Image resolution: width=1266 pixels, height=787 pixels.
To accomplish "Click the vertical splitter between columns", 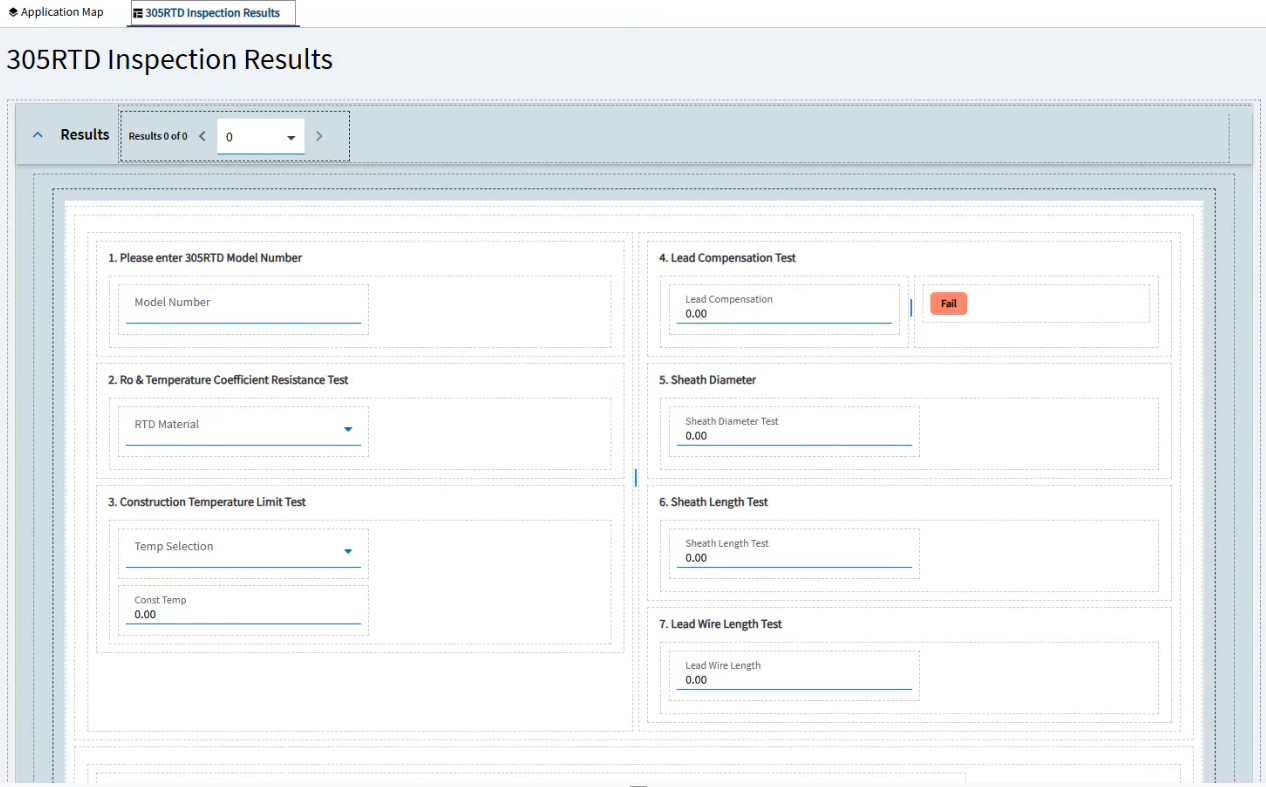I will coord(635,478).
